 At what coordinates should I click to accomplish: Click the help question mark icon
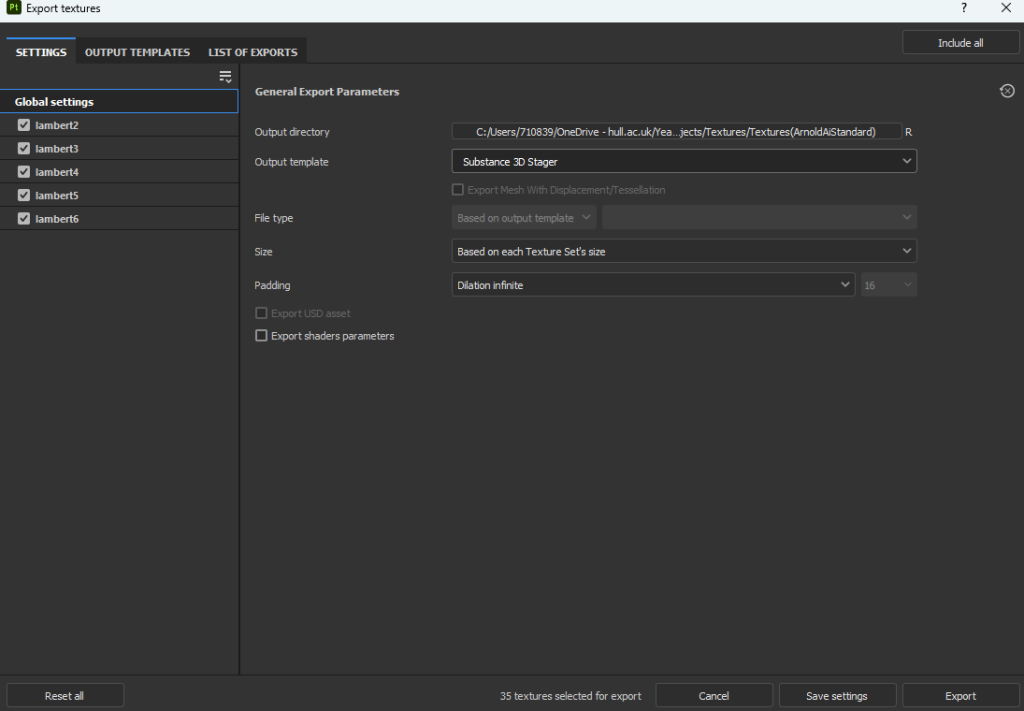coord(964,9)
